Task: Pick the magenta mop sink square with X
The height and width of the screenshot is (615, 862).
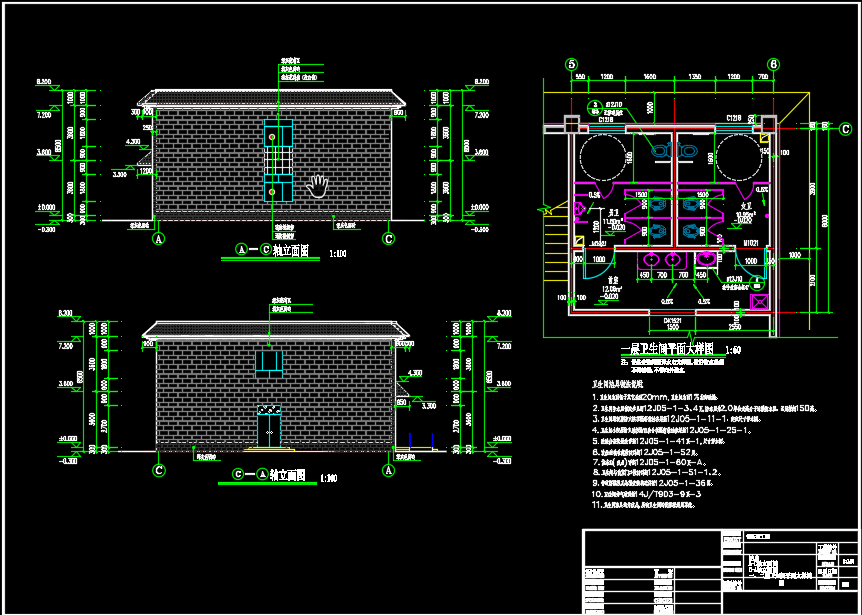Action: tap(761, 302)
